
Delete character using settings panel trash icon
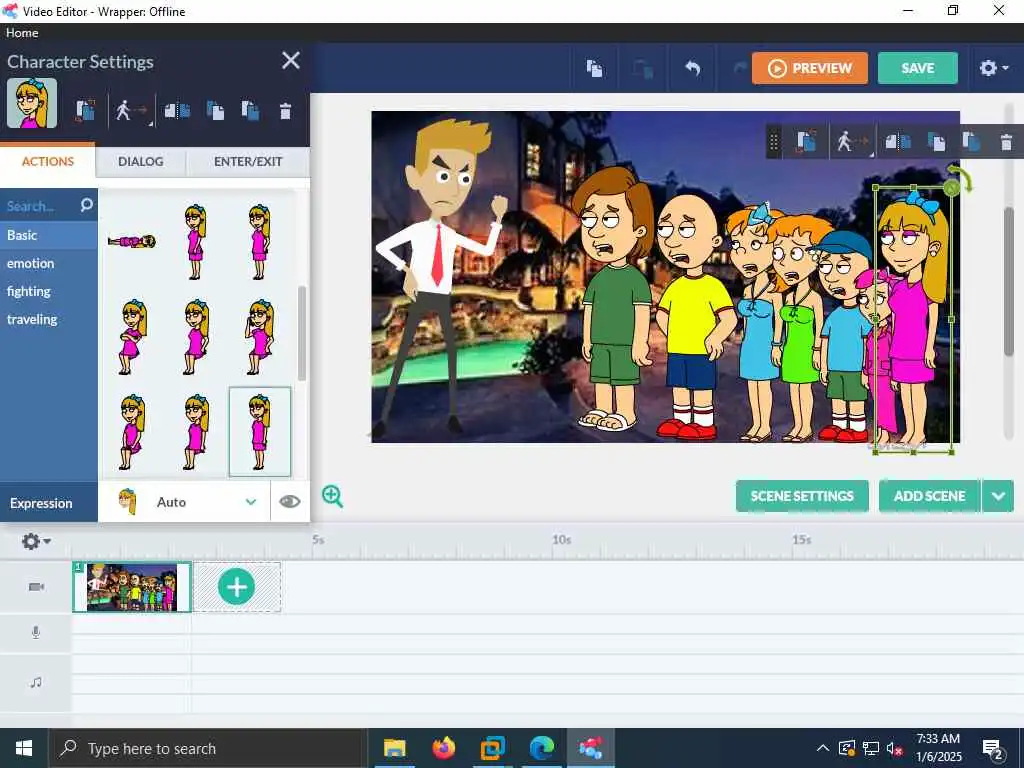(x=285, y=111)
